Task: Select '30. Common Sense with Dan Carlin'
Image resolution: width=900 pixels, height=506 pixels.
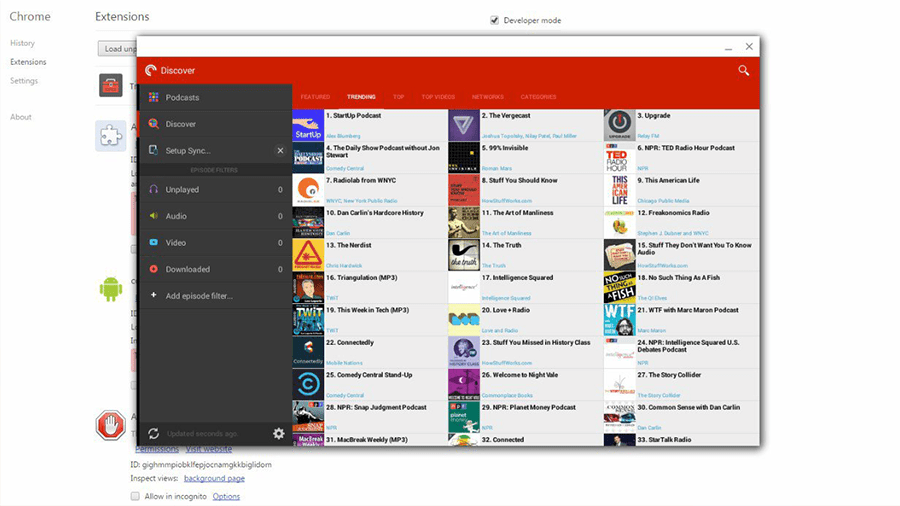Action: pos(689,407)
